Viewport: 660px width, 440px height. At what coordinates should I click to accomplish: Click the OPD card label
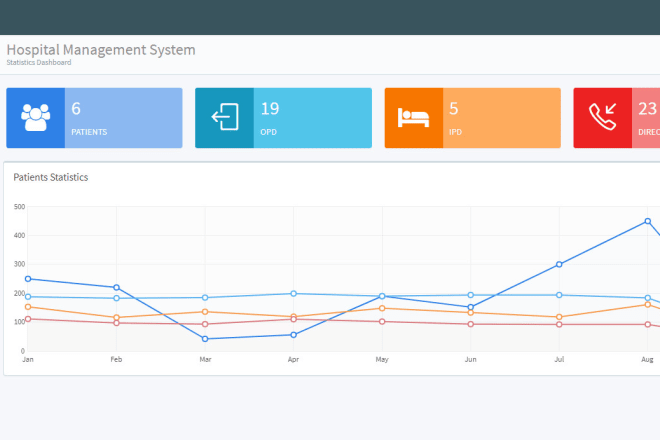269,132
